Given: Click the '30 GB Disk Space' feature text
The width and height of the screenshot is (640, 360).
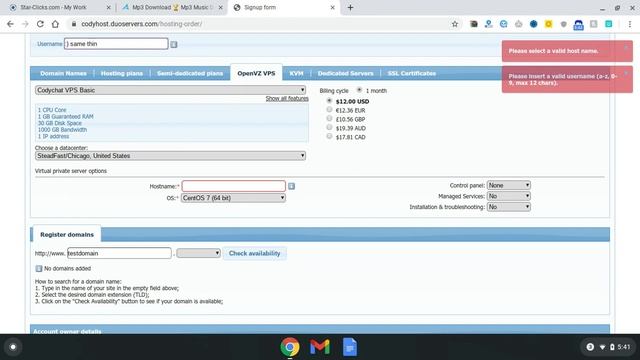Looking at the screenshot, I should 60,123.
